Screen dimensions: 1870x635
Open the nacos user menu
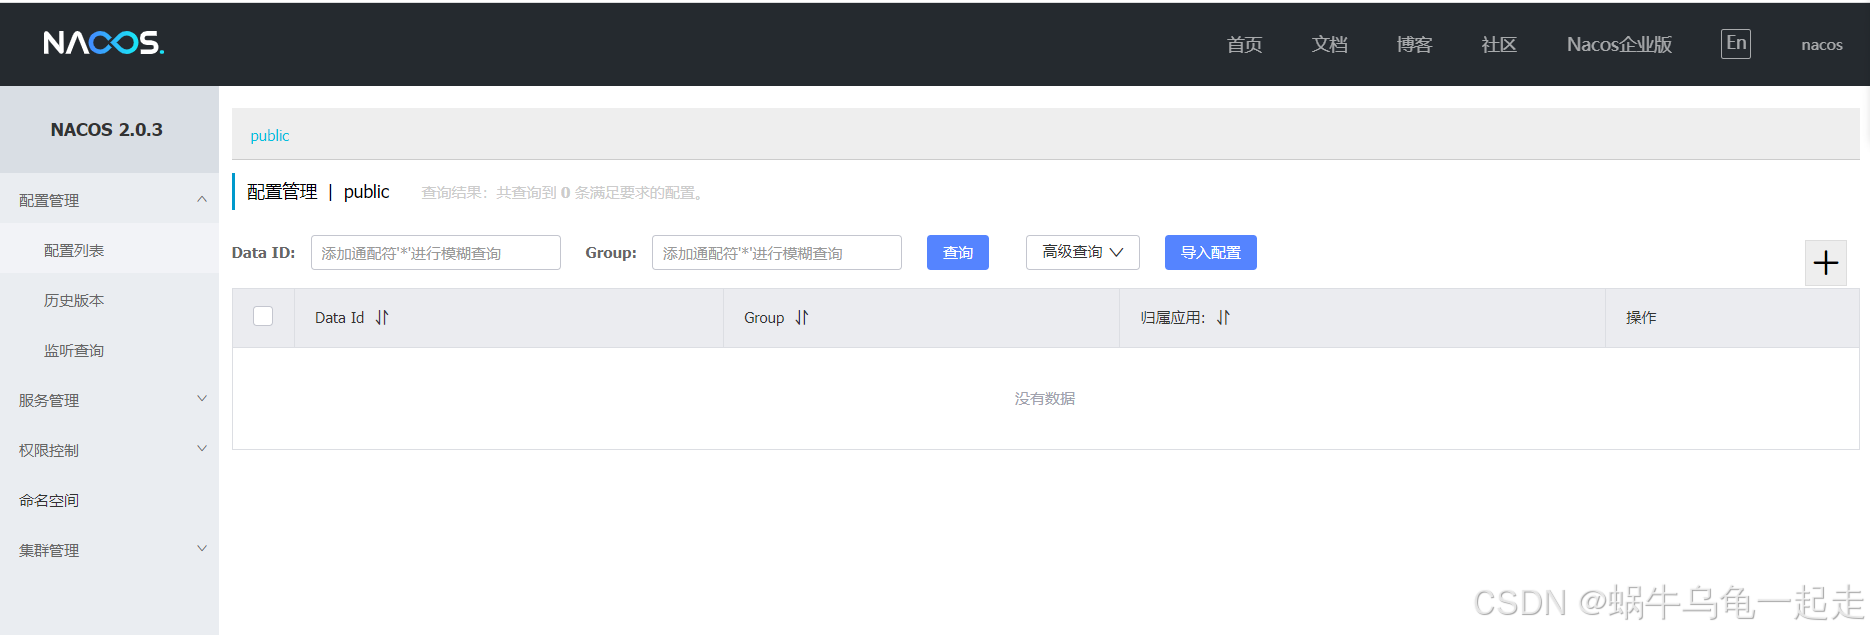pyautogui.click(x=1822, y=44)
